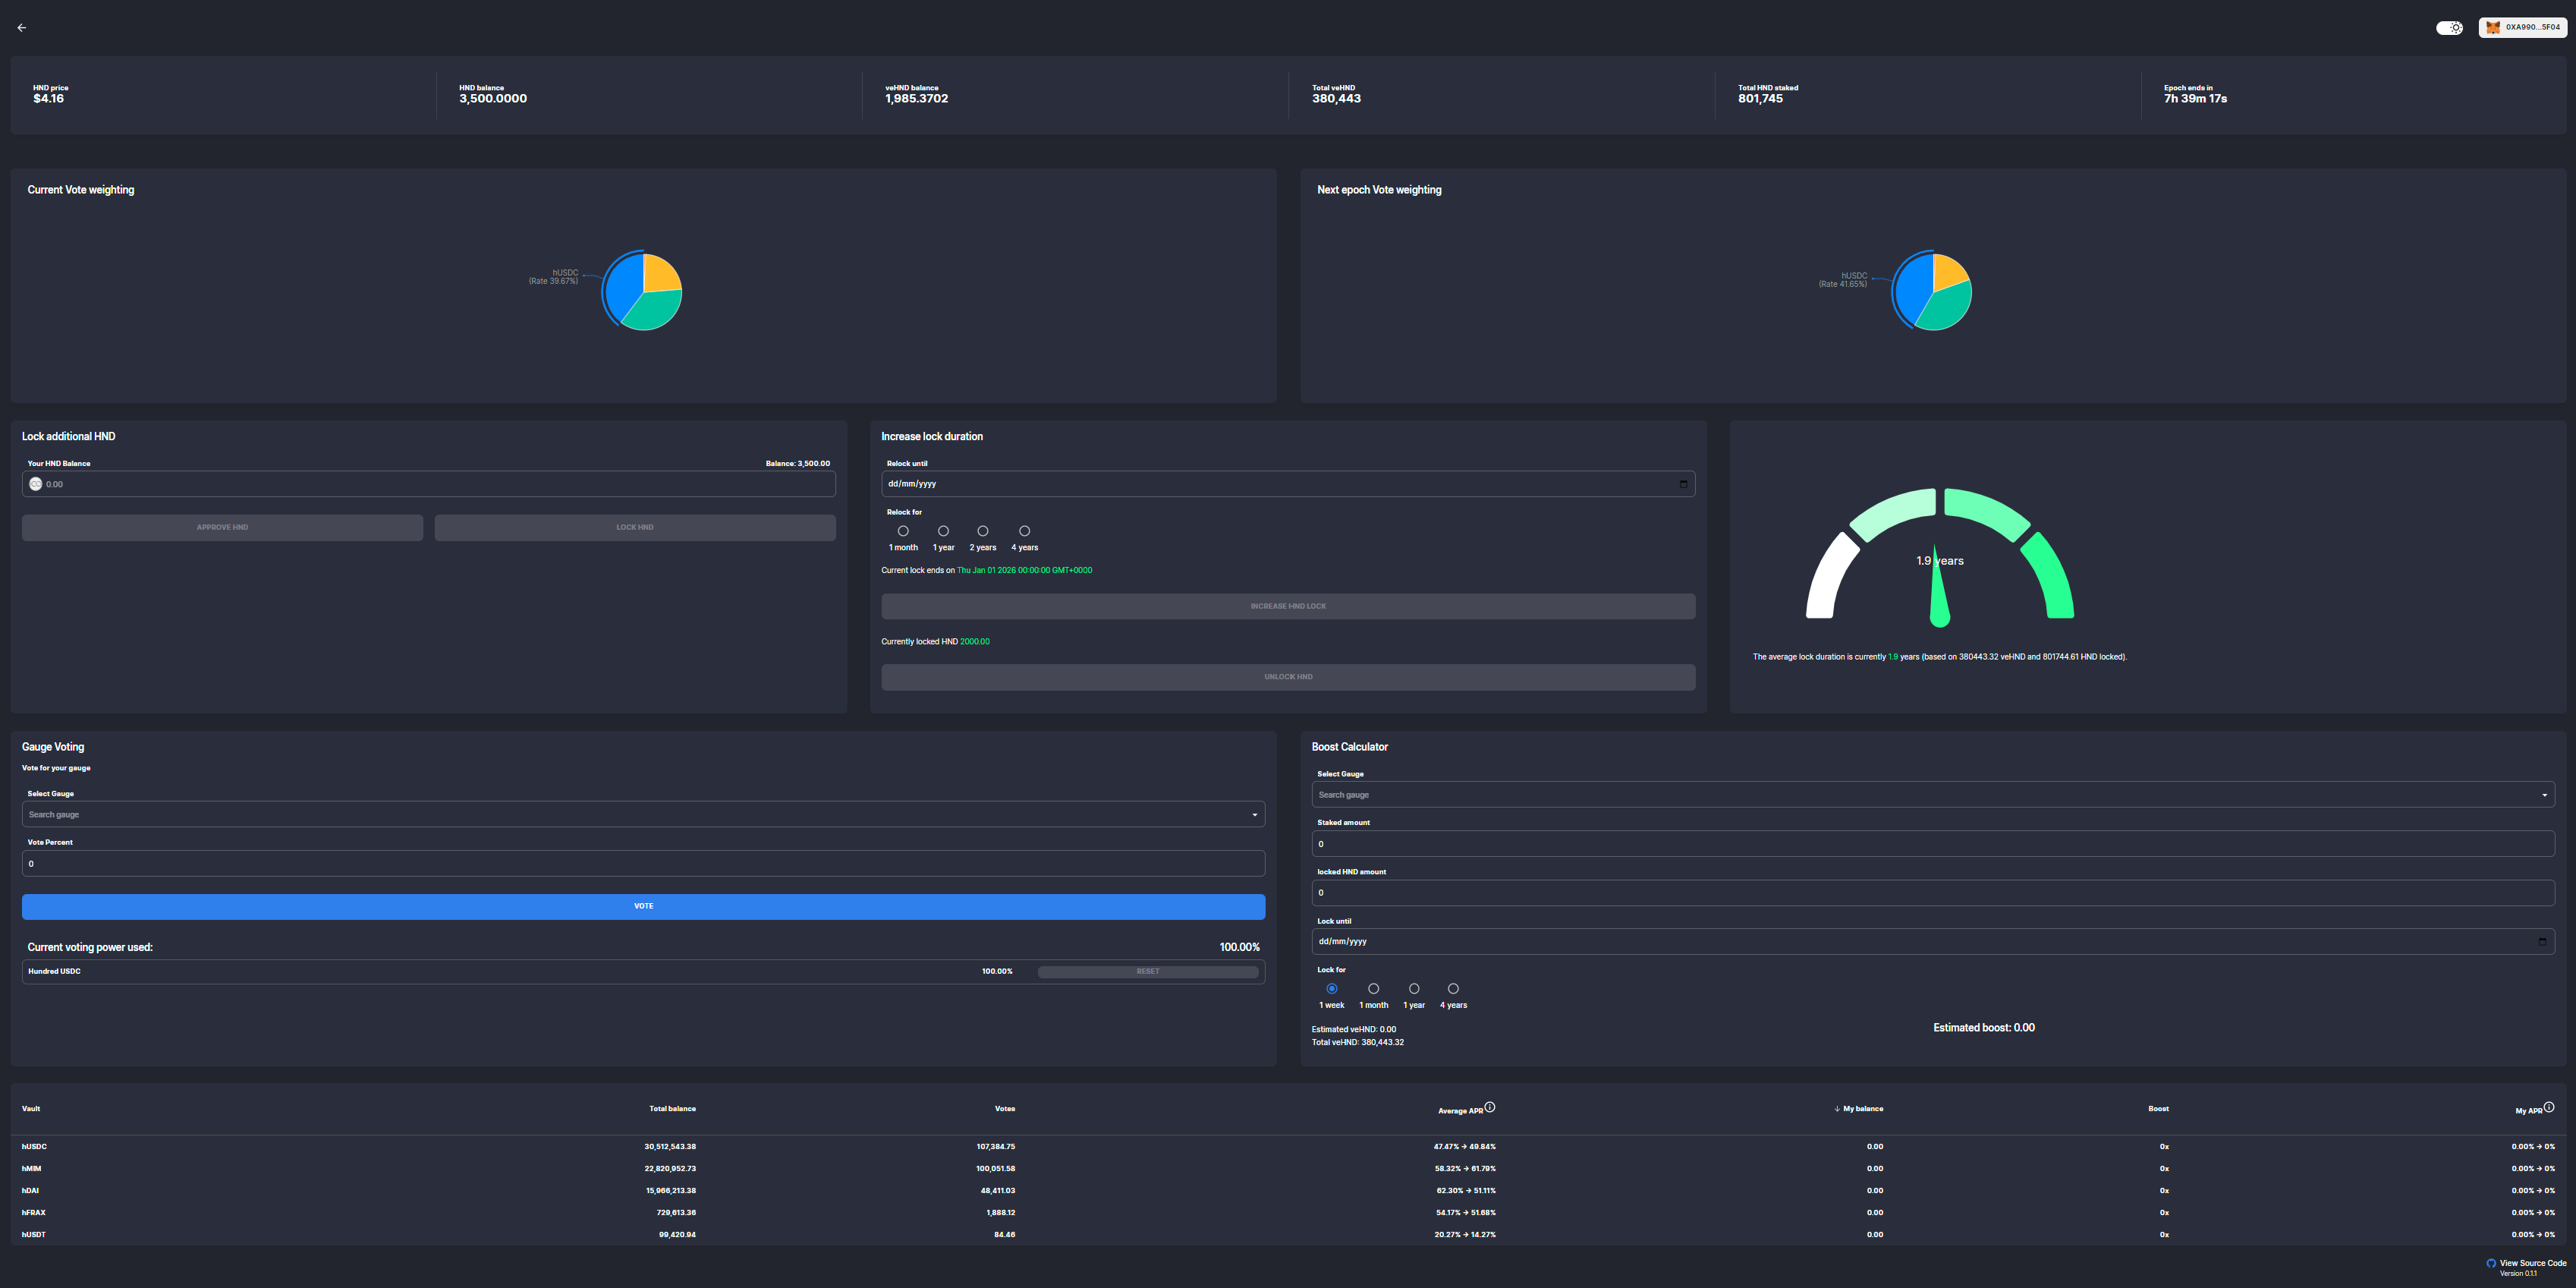Click the back arrow icon
The height and width of the screenshot is (1288, 2576).
tap(22, 28)
